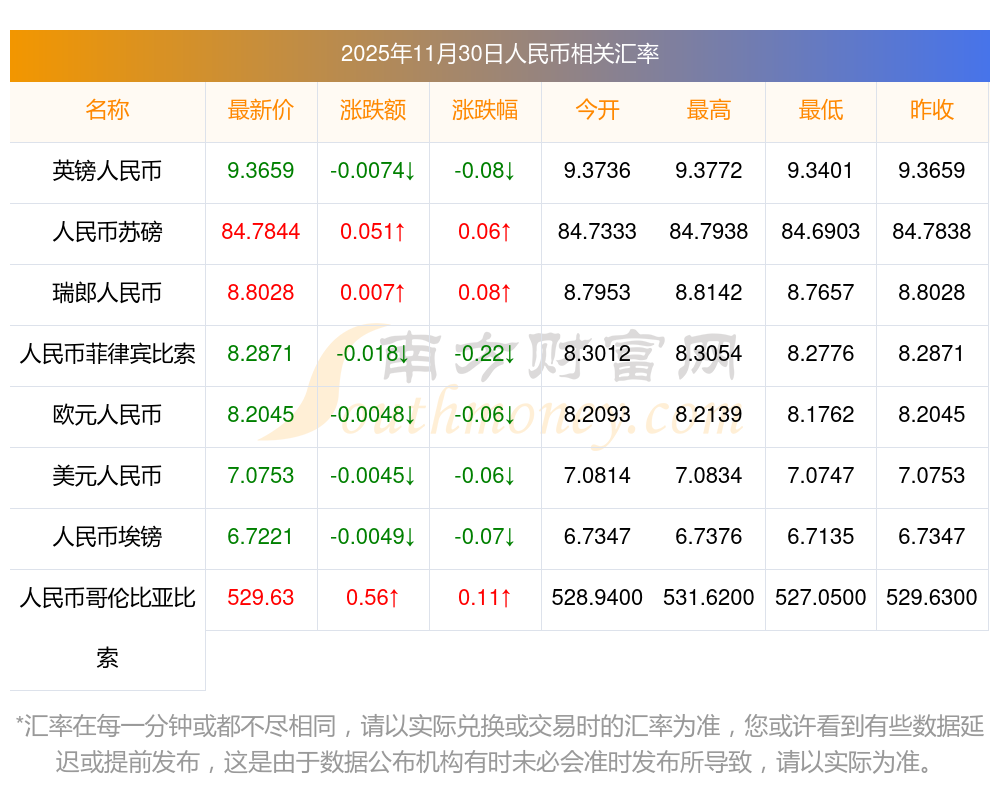Click change amount 0.56↑
This screenshot has height=793, width=1000.
[x=372, y=598]
